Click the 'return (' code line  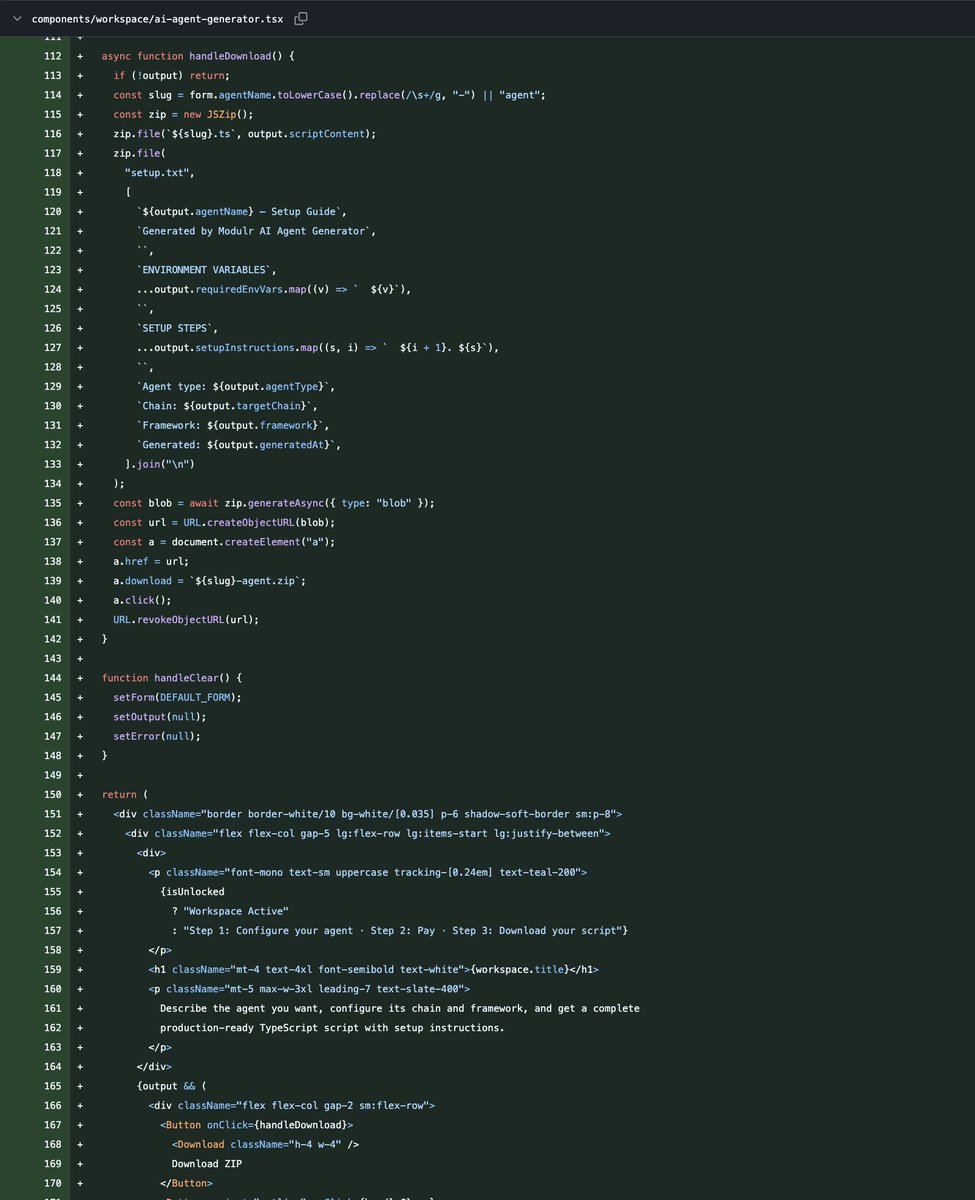124,795
